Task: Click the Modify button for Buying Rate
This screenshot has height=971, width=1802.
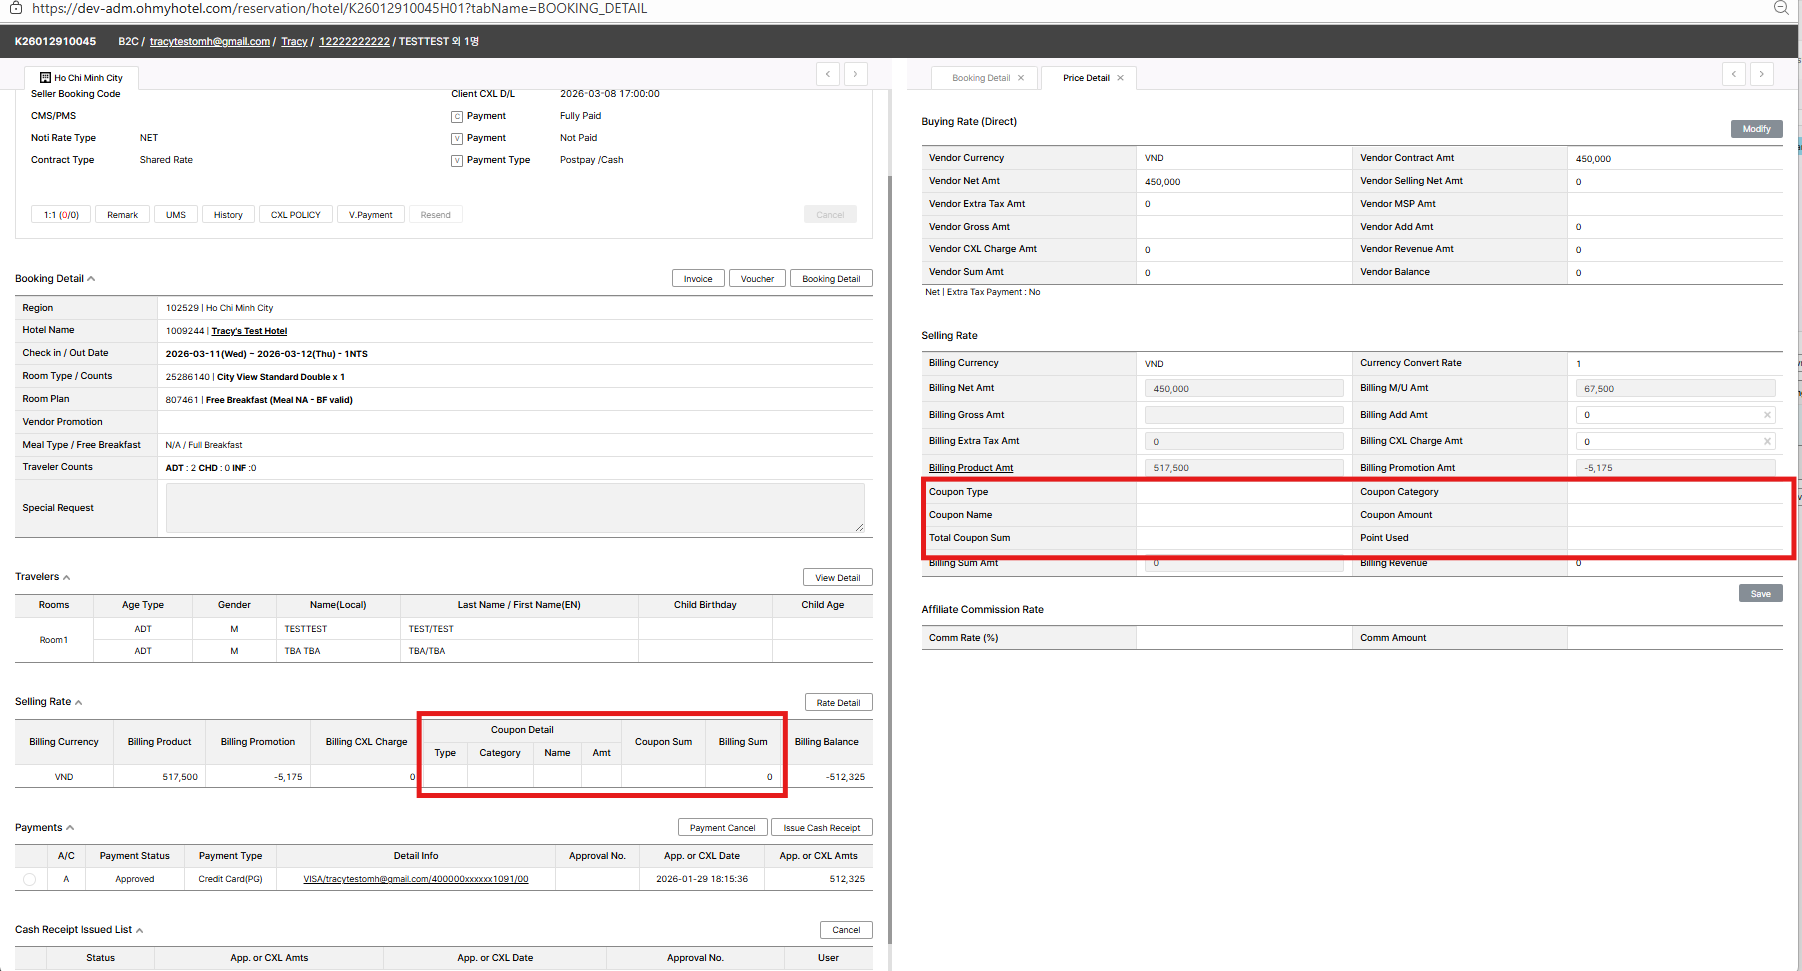Action: (1756, 129)
